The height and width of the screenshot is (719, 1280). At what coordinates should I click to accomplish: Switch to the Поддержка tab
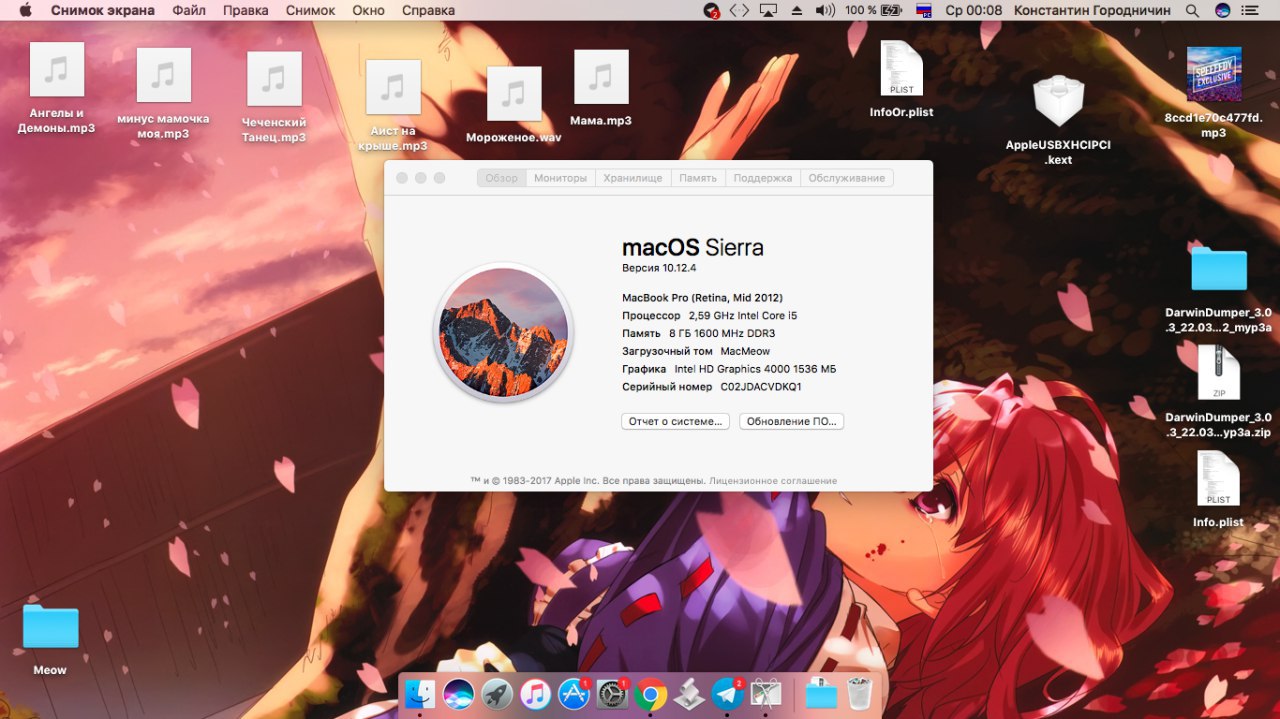tap(763, 178)
